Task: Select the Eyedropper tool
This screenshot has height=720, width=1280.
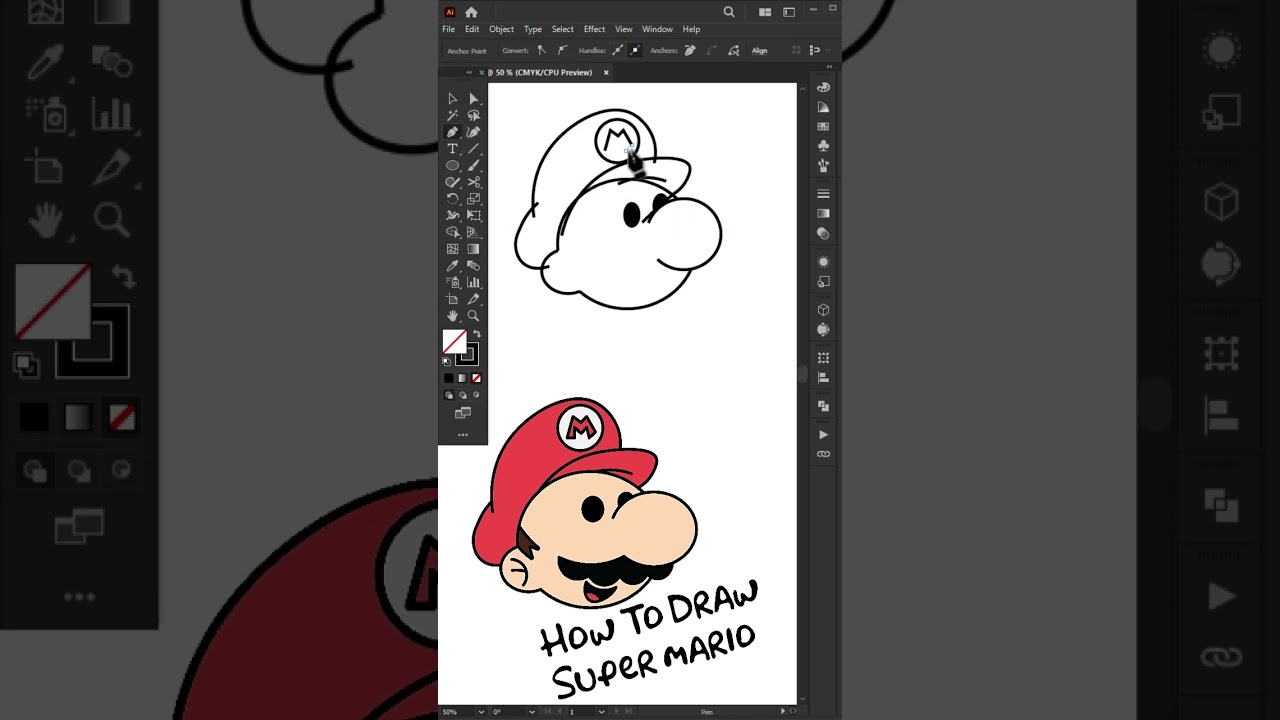Action: [x=452, y=266]
